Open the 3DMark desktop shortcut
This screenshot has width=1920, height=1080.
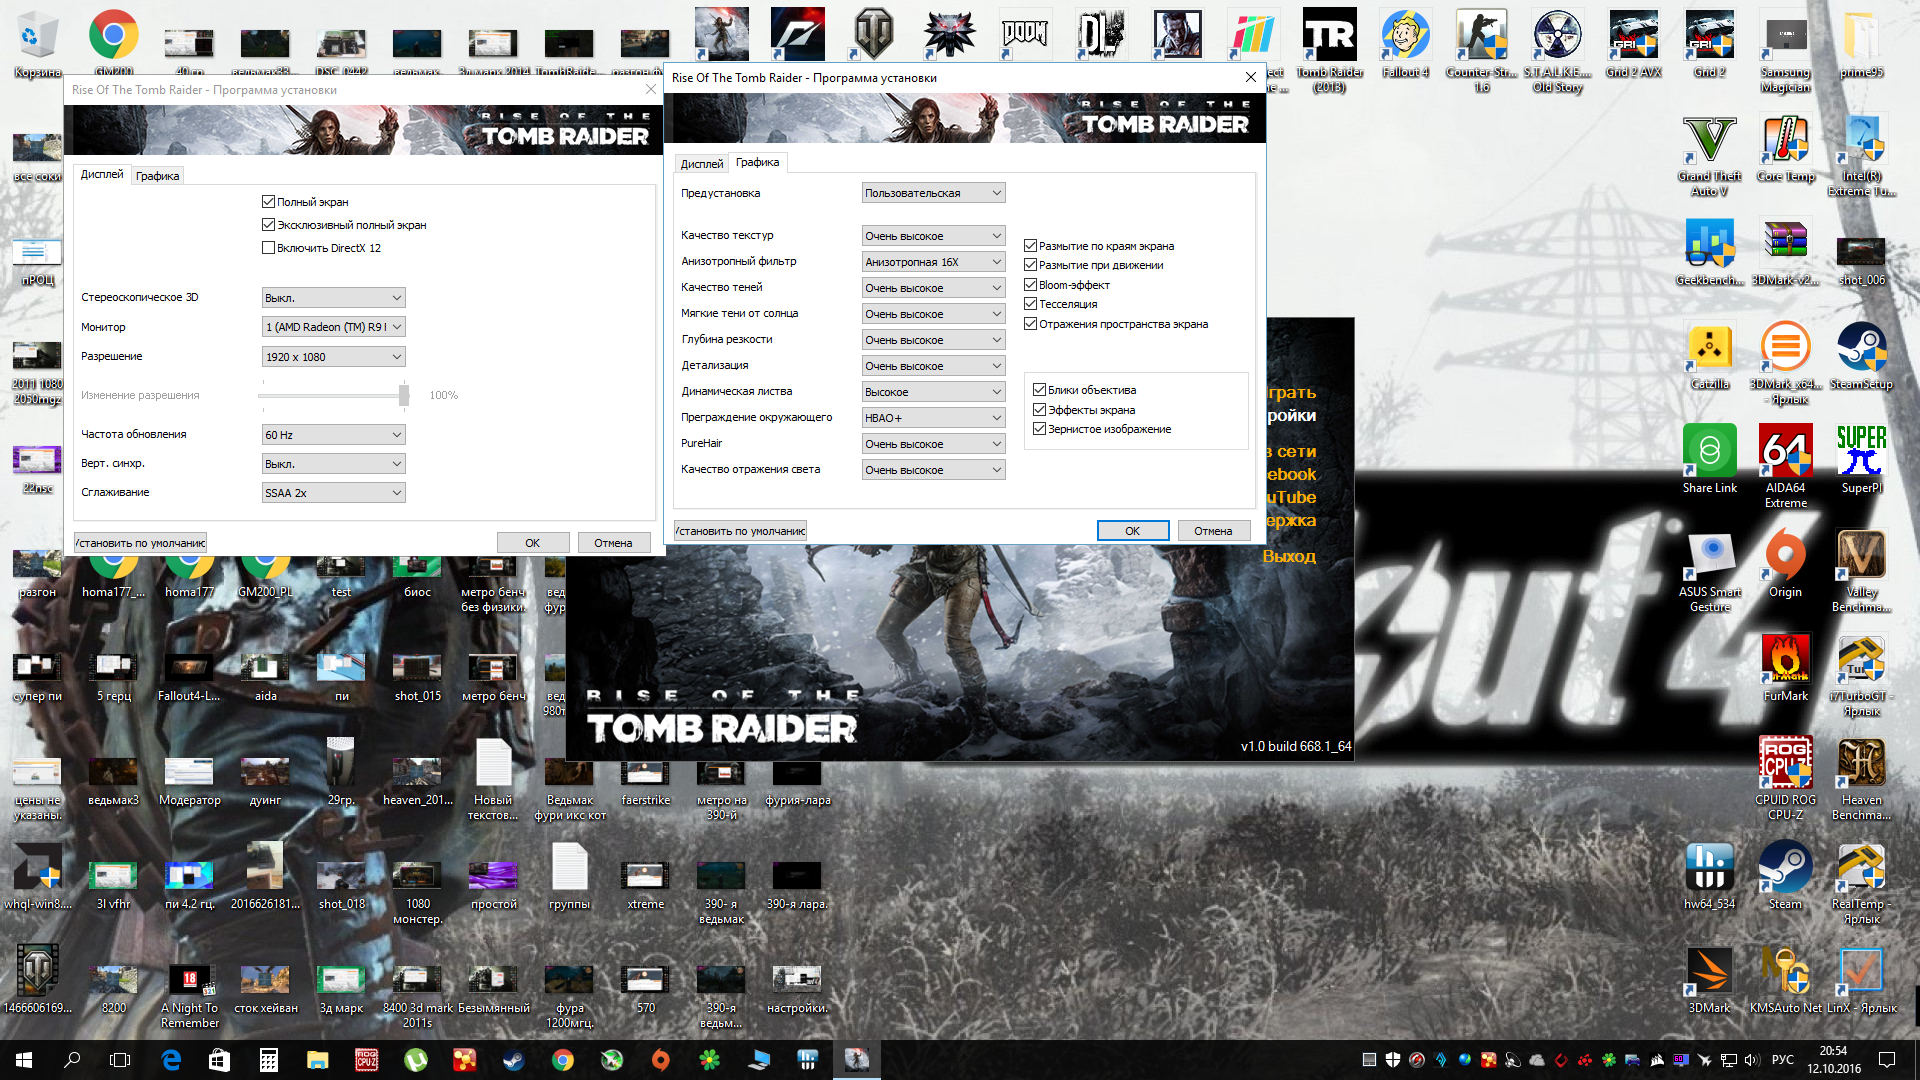(x=1709, y=974)
